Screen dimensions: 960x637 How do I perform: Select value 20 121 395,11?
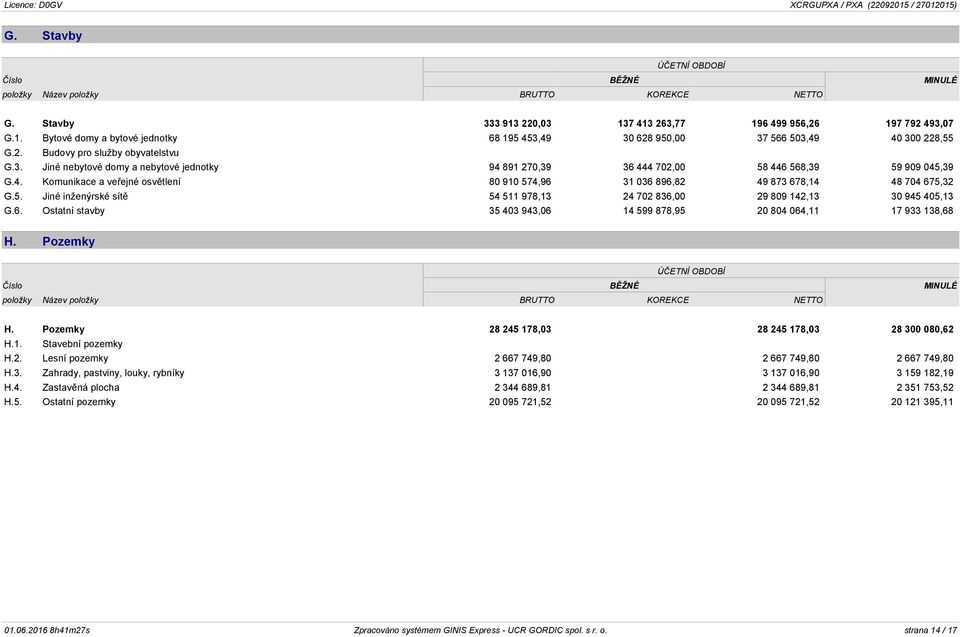point(922,402)
